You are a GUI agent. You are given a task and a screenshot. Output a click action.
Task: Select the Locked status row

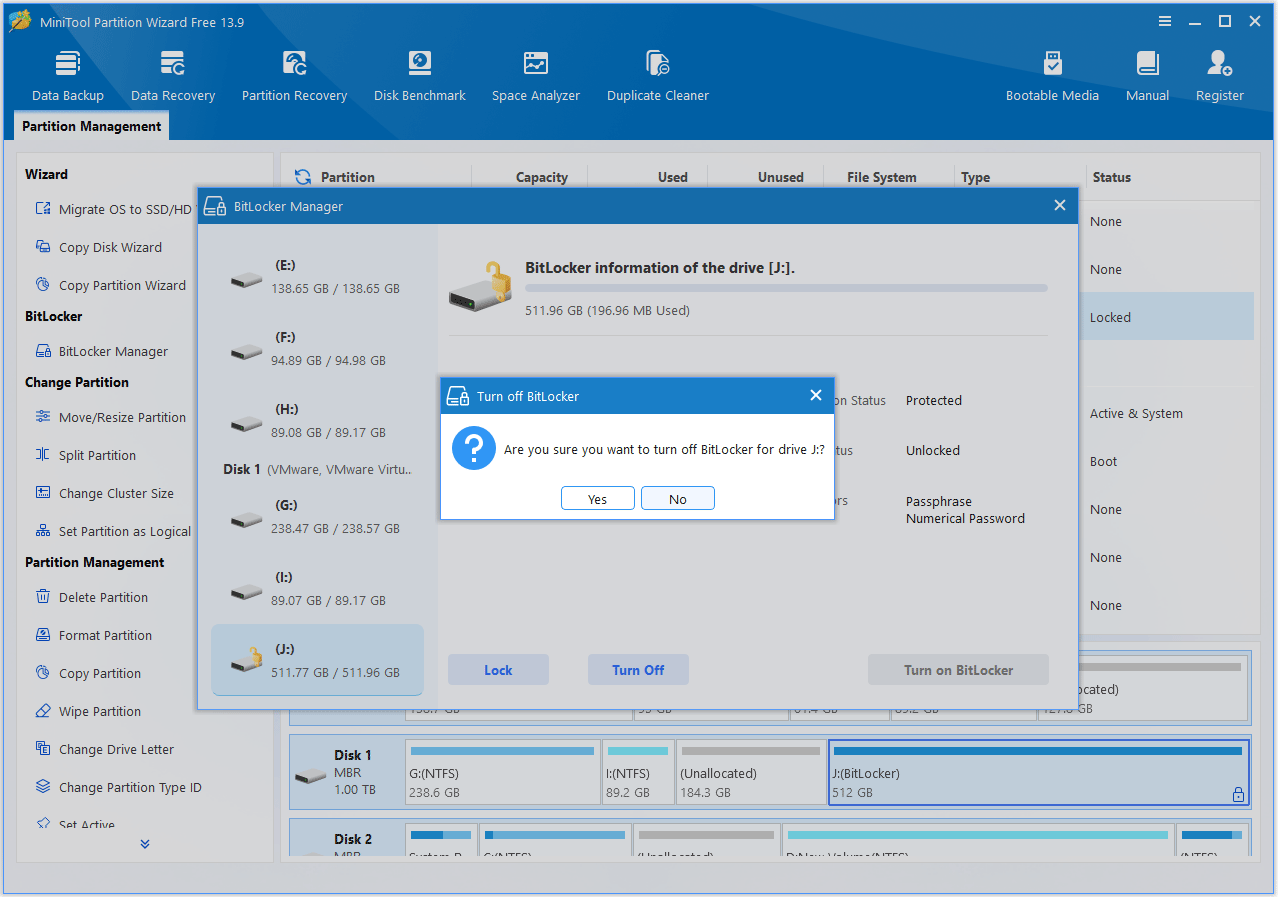click(1166, 317)
